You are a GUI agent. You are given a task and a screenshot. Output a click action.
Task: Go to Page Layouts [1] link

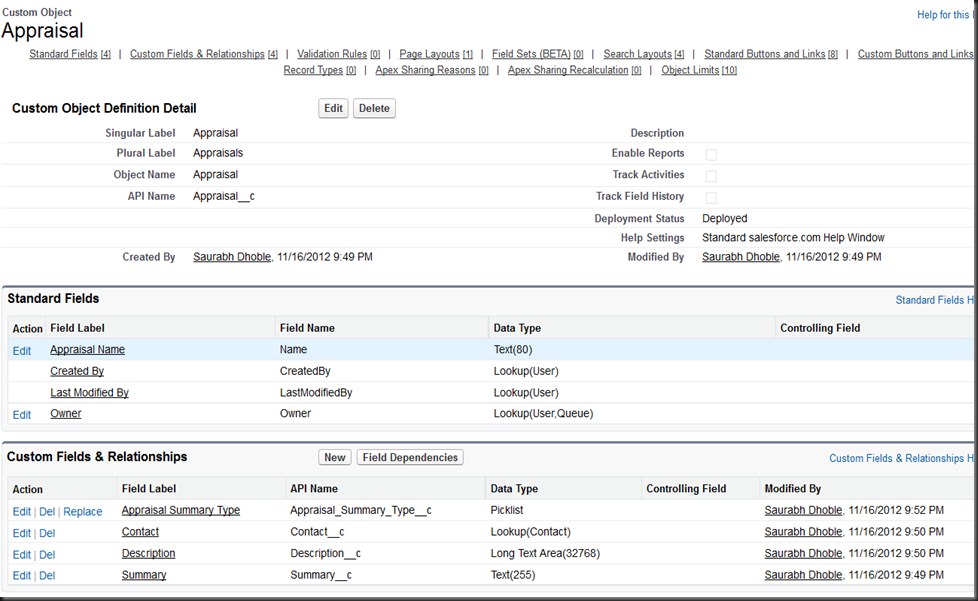[436, 54]
